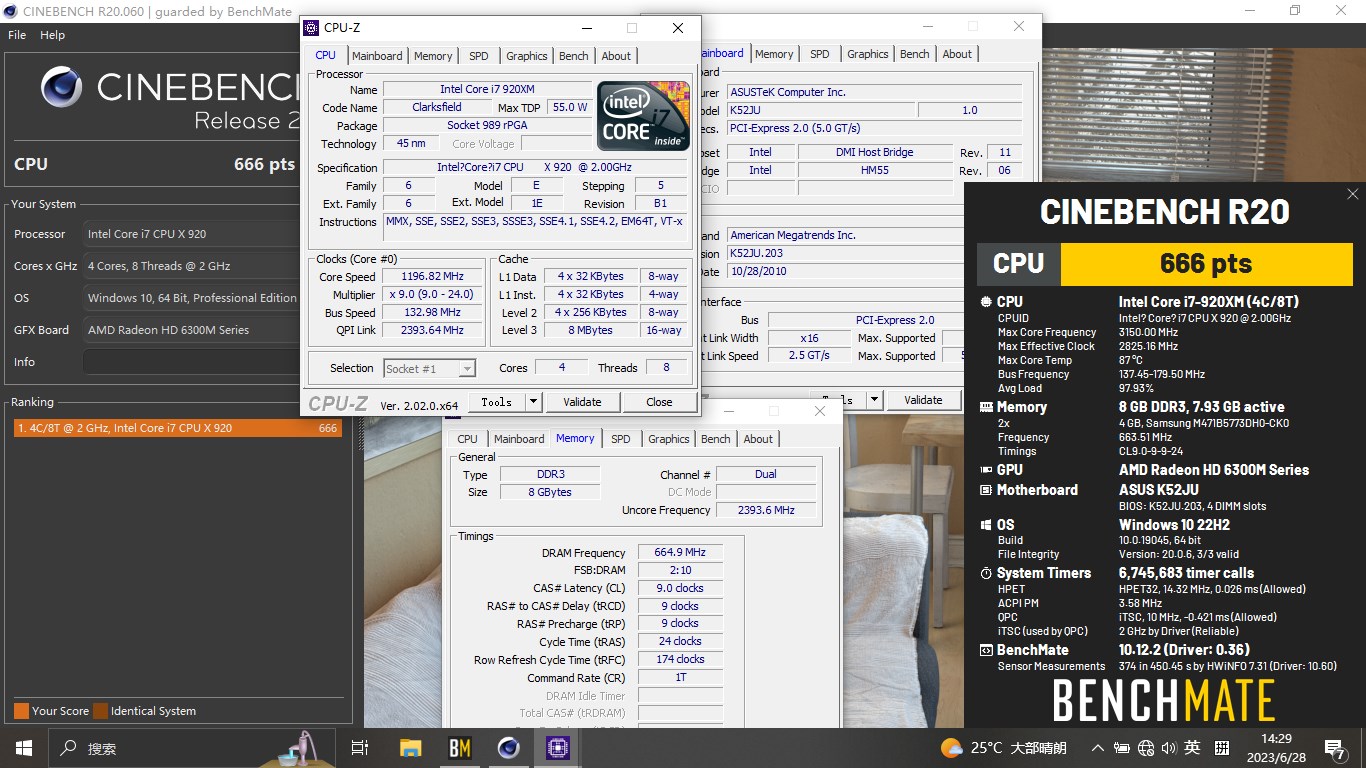The width and height of the screenshot is (1366, 768).
Task: Click BenchMate GPU section icon
Action: pyautogui.click(x=984, y=470)
